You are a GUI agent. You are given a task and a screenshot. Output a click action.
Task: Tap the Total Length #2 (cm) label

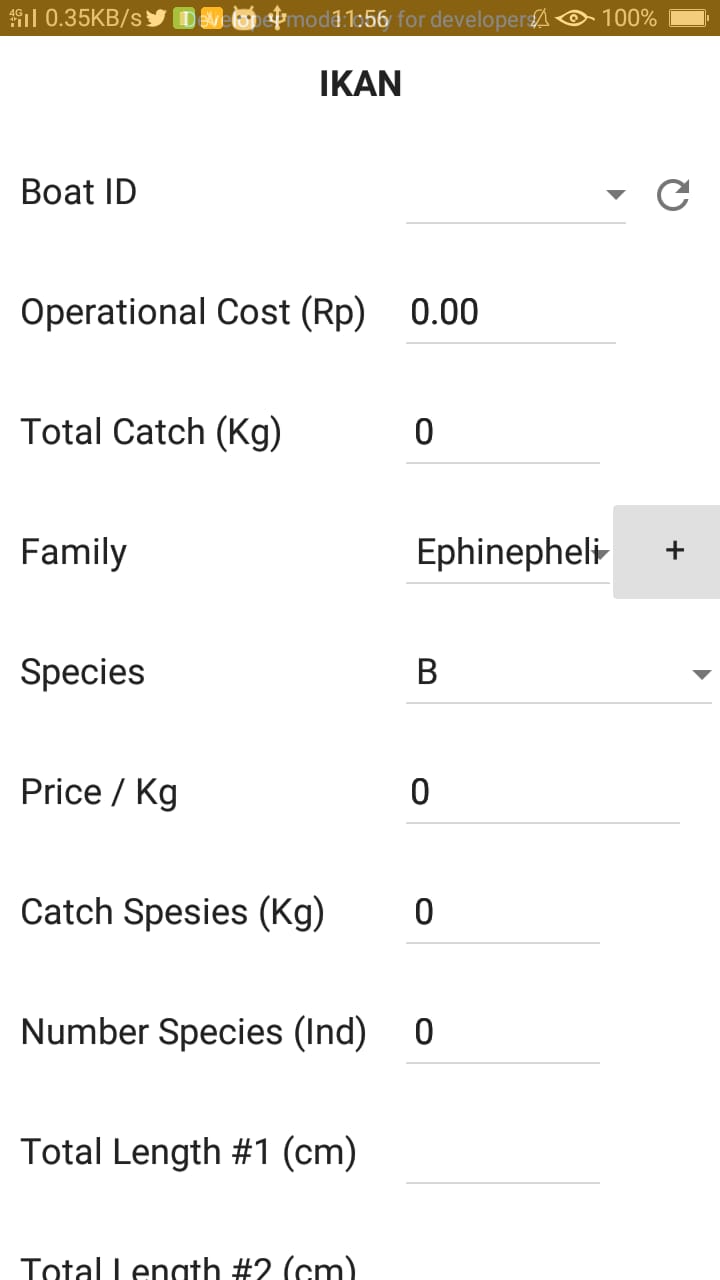(x=189, y=1267)
